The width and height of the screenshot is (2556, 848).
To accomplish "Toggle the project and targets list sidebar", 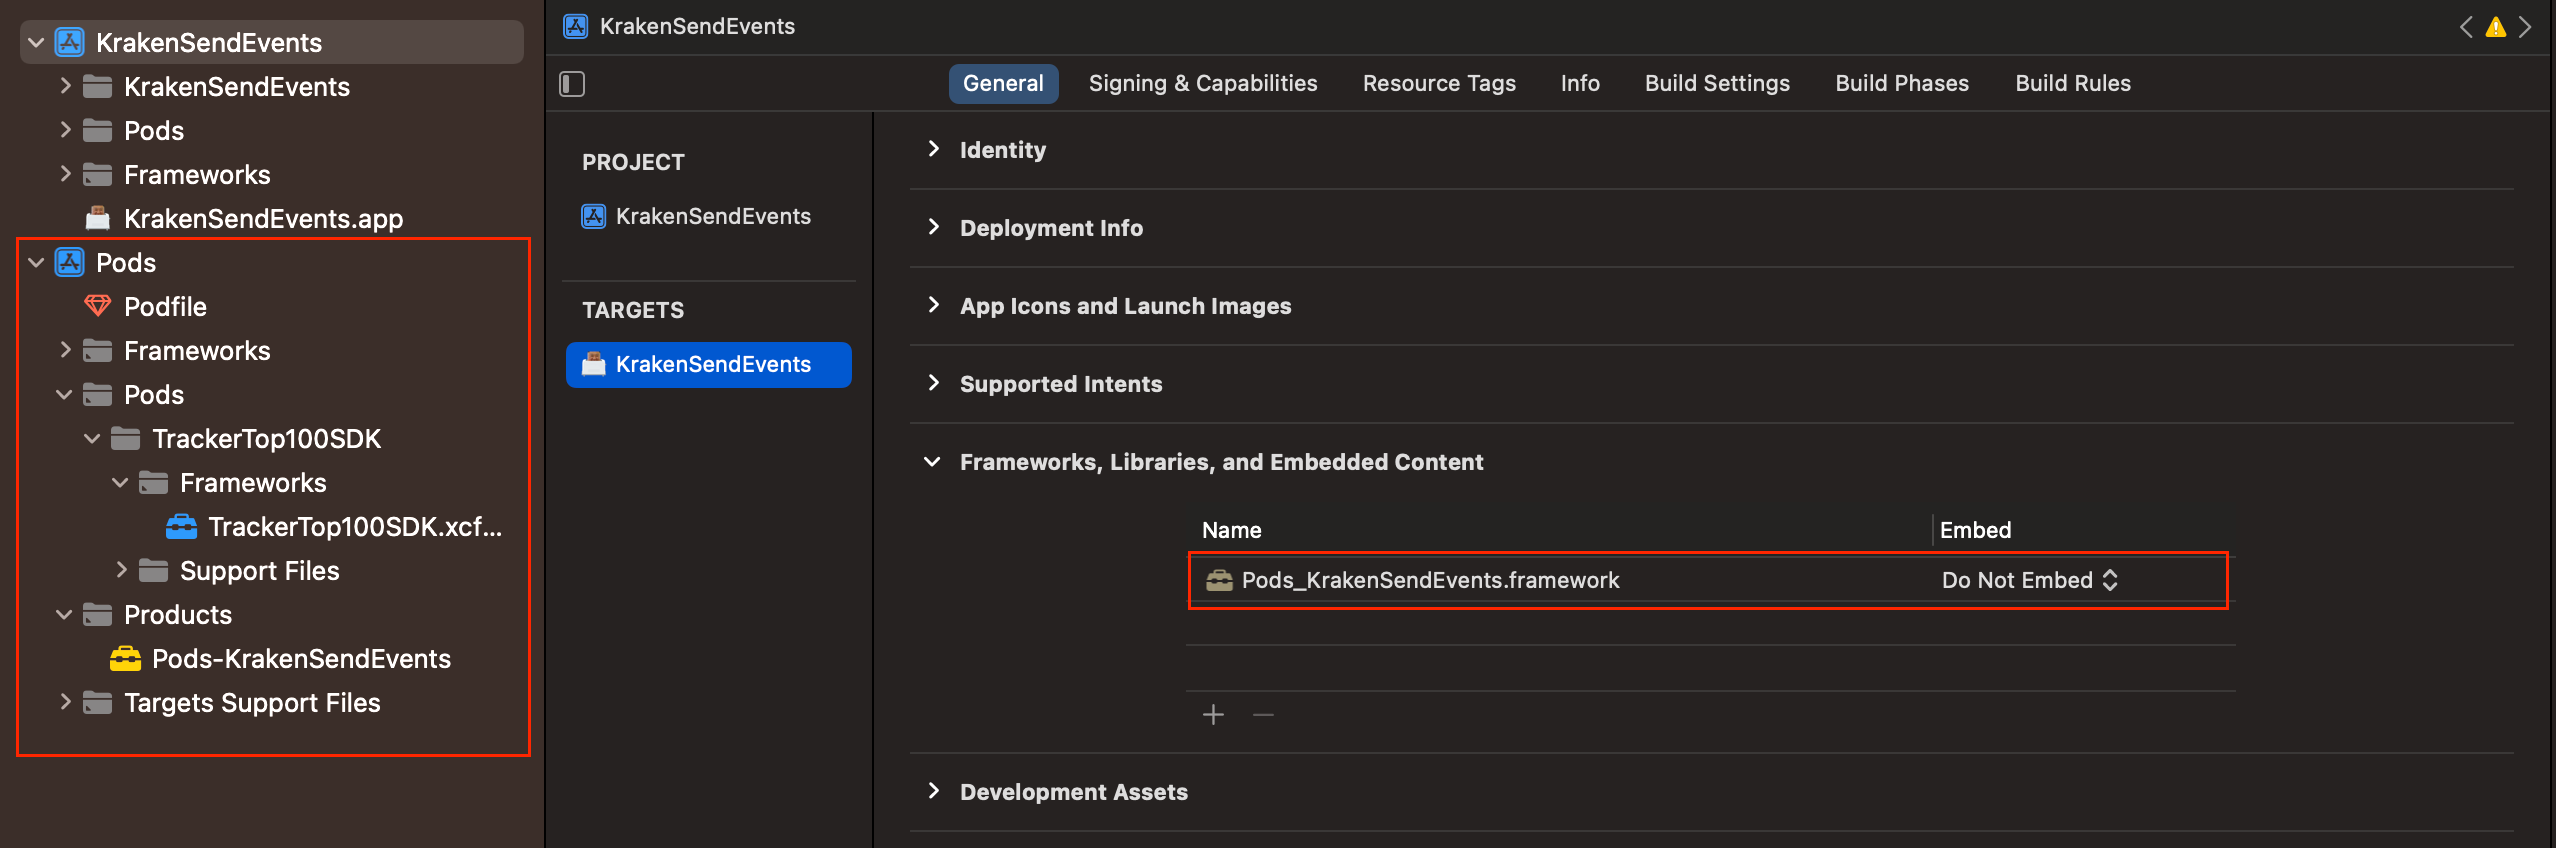I will coord(572,84).
